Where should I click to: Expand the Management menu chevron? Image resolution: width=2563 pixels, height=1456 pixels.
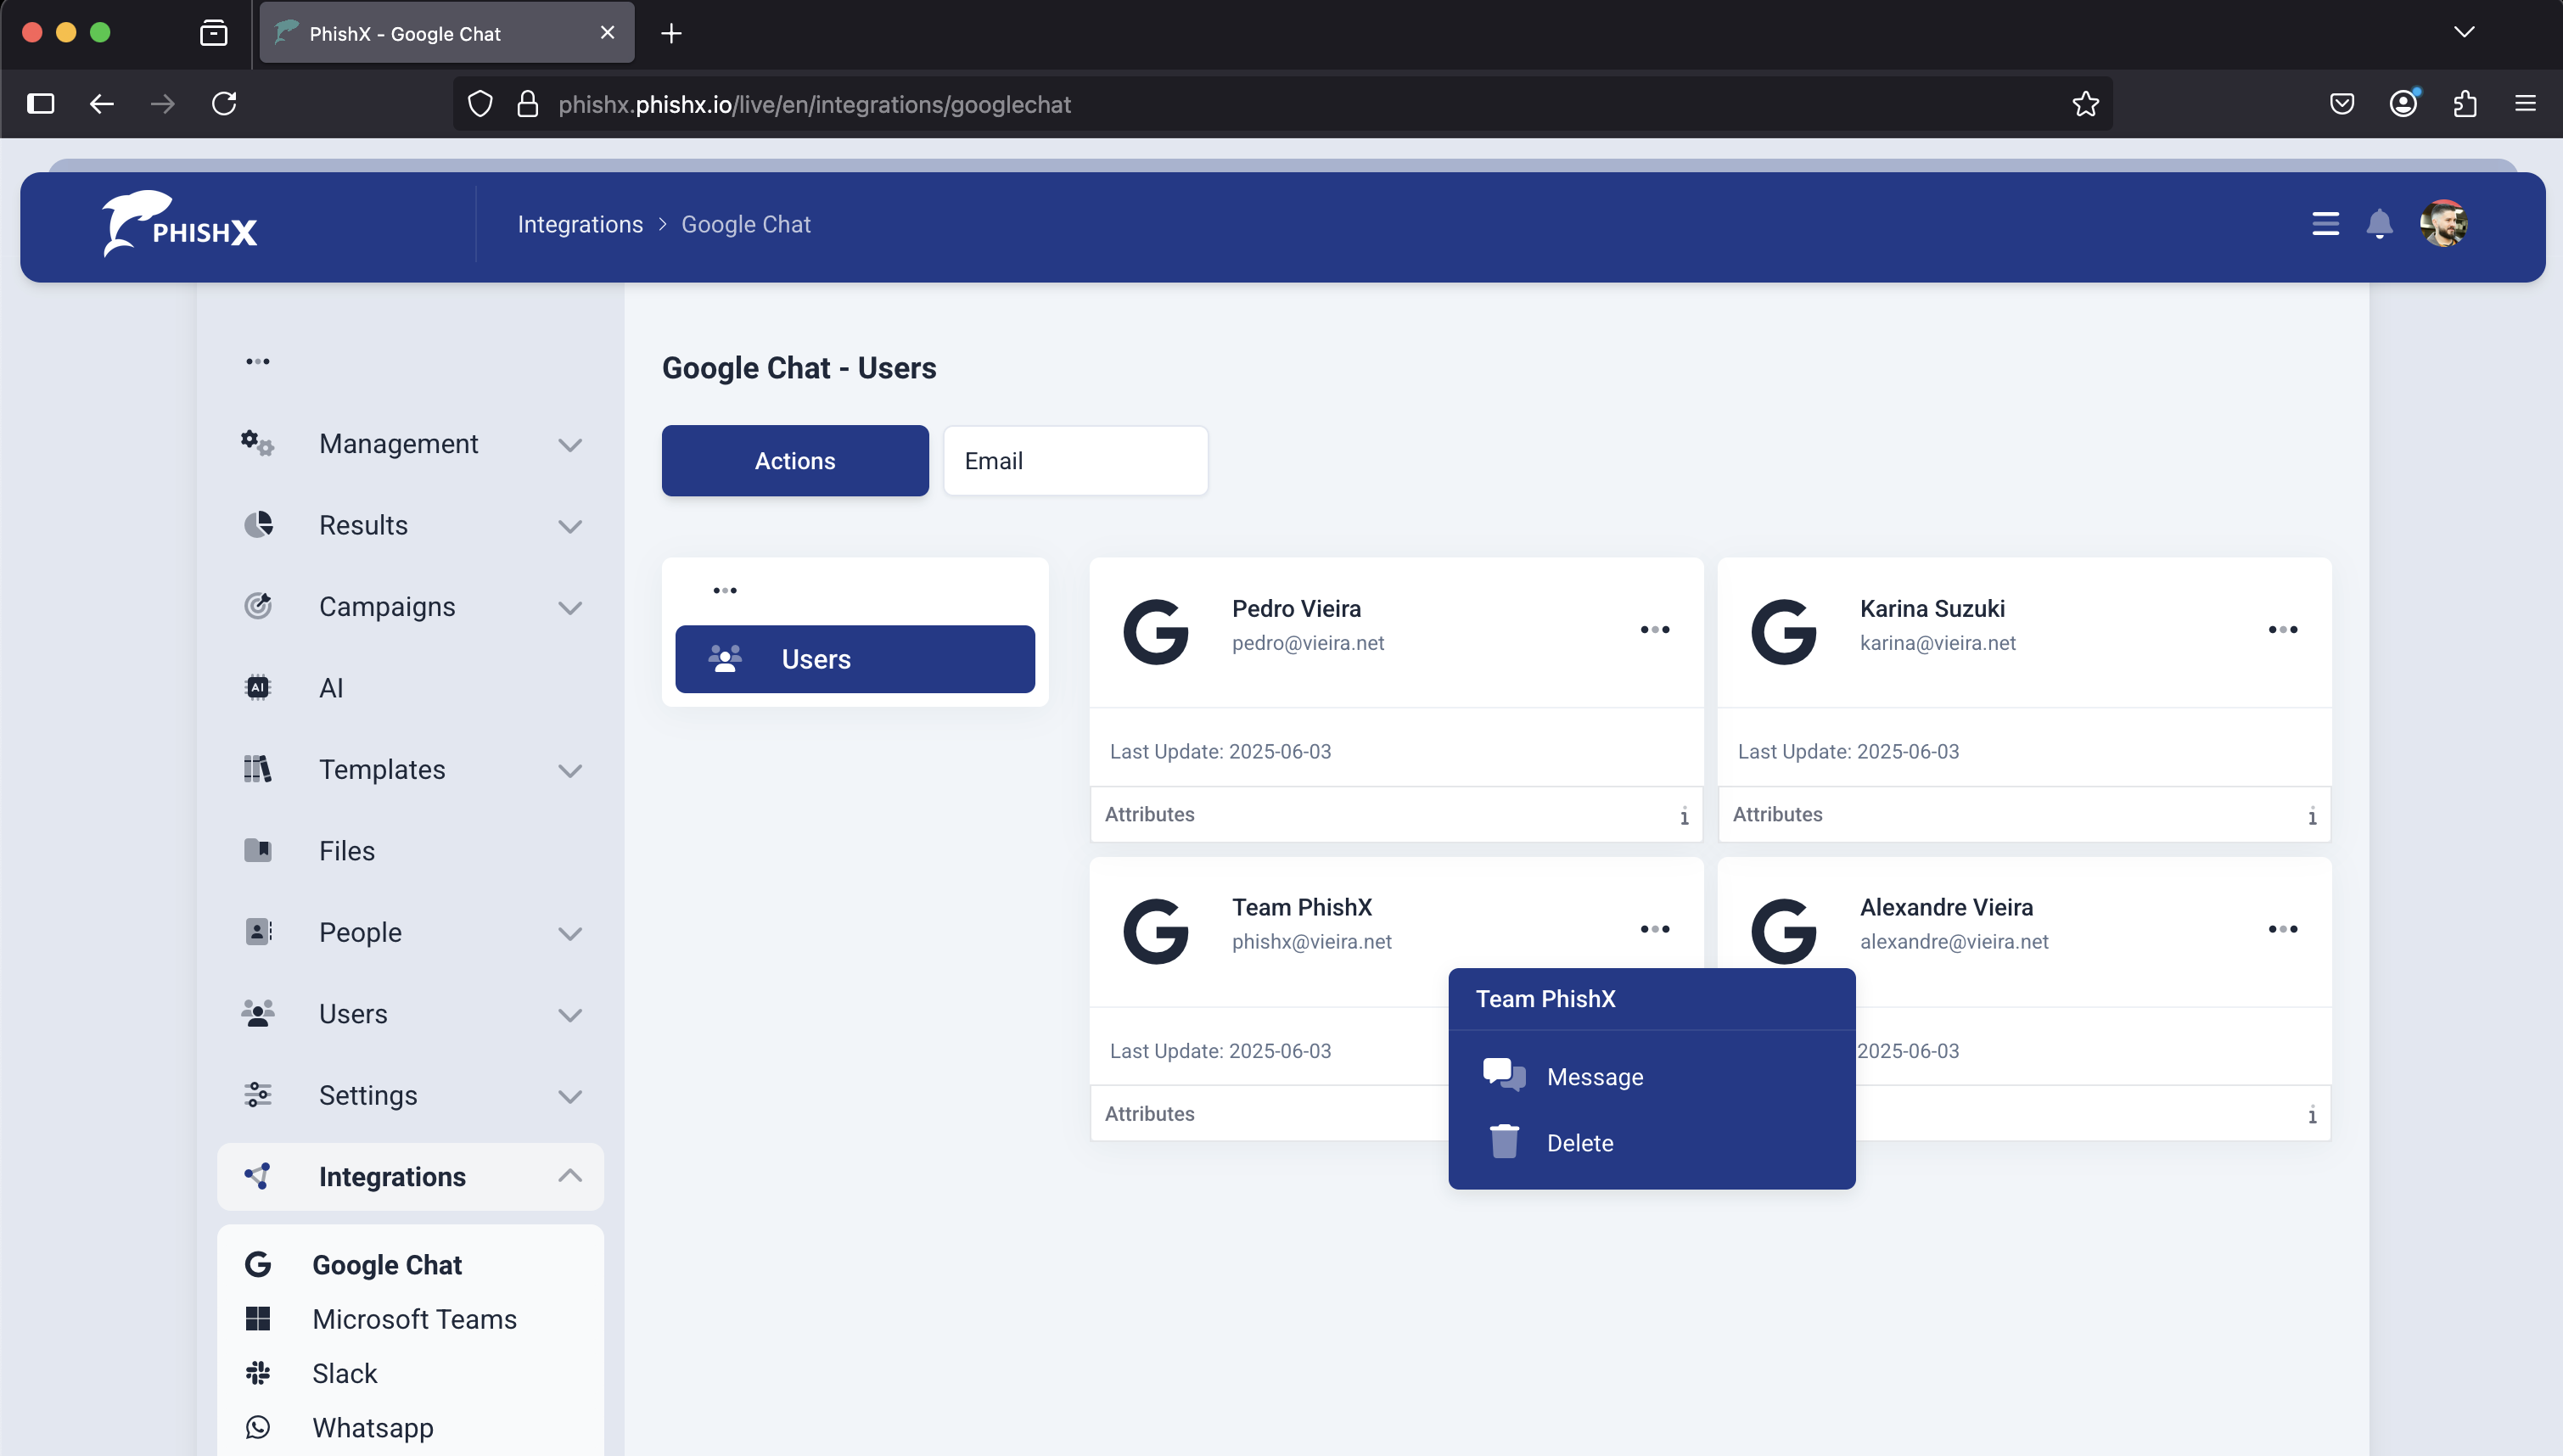(x=570, y=445)
